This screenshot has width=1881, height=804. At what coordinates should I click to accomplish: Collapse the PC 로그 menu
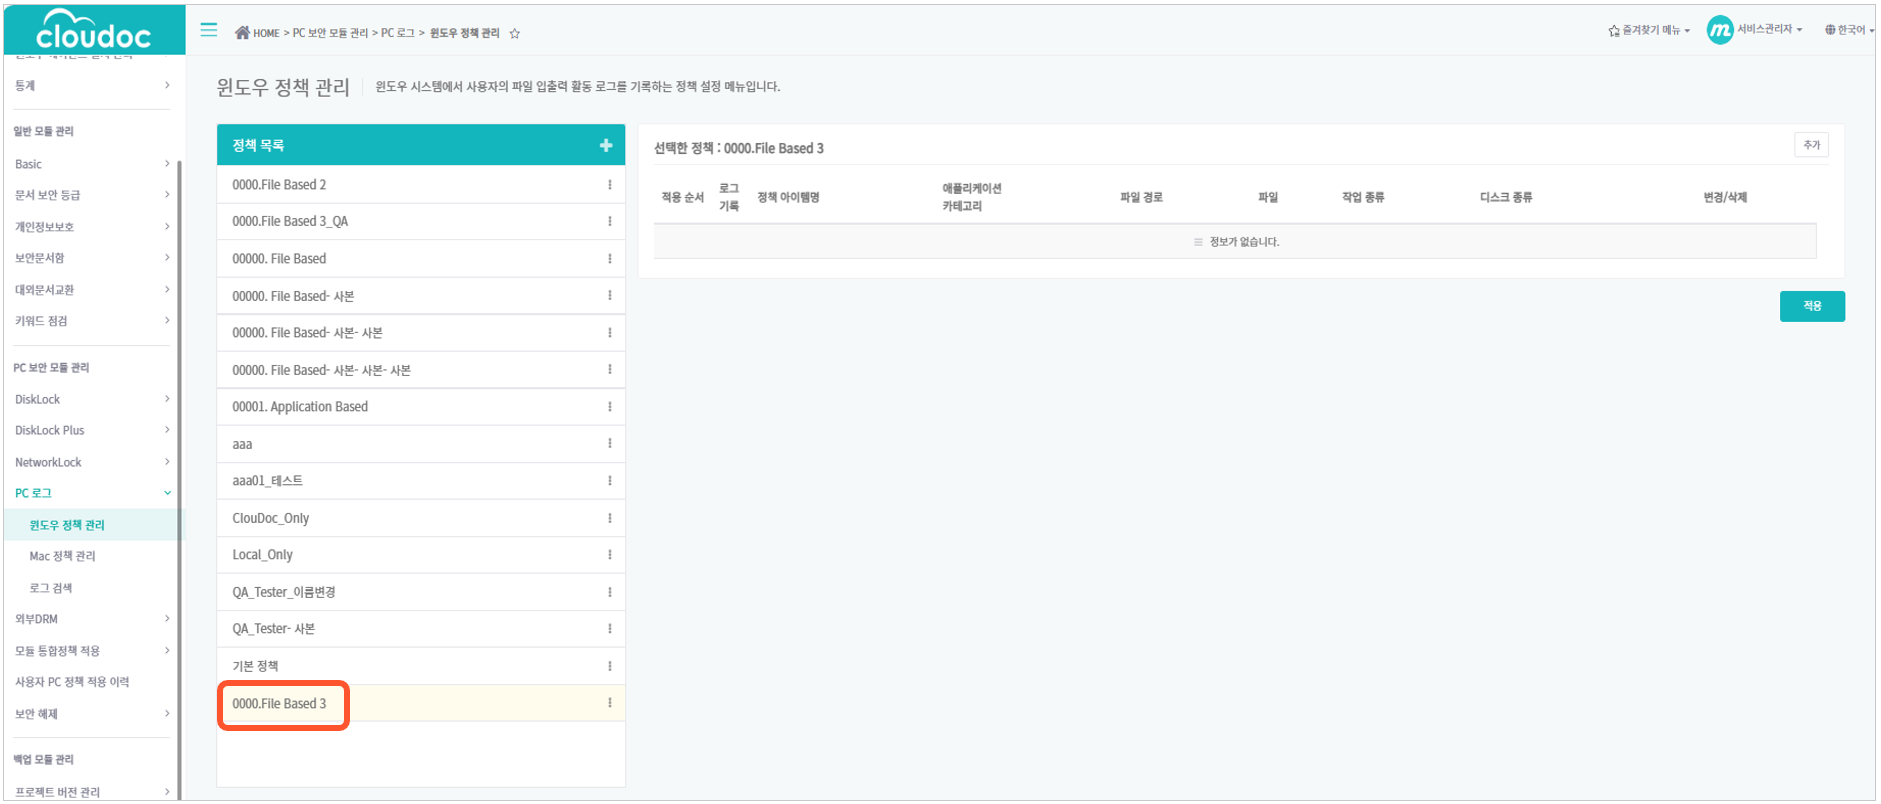pyautogui.click(x=91, y=493)
